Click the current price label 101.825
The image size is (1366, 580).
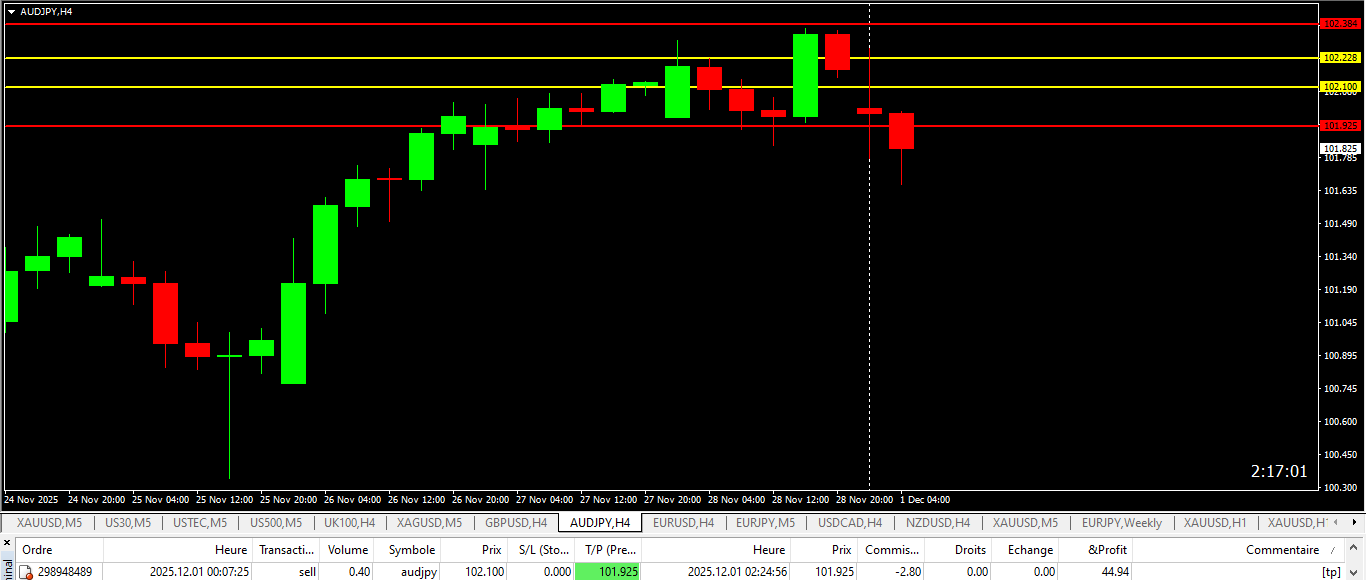click(1341, 148)
